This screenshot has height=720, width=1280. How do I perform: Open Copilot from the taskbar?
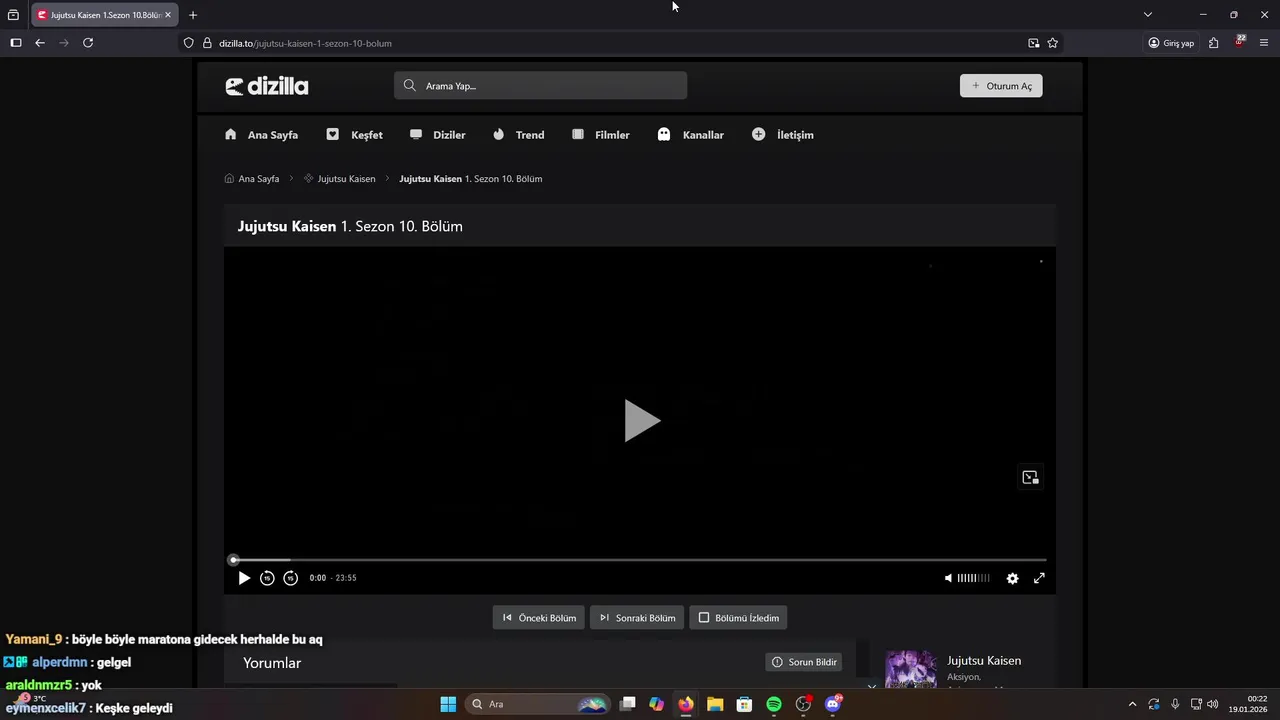(x=656, y=704)
